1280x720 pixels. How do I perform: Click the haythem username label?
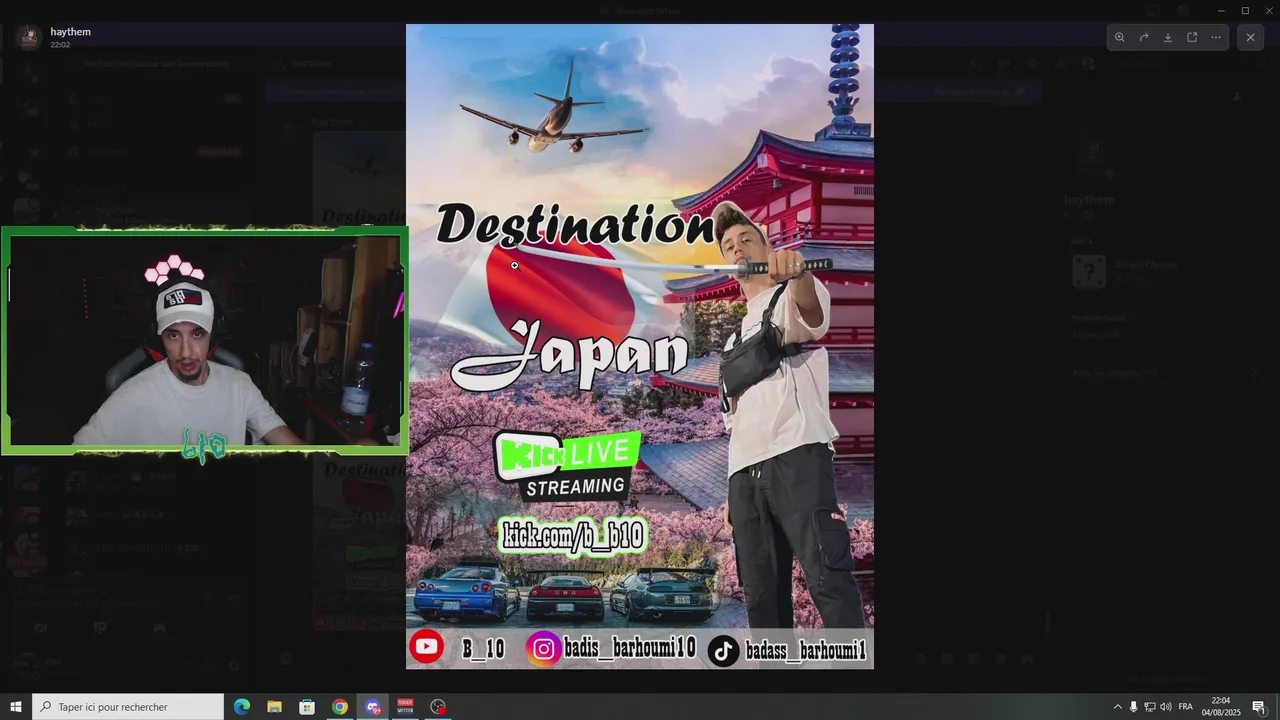[x=71, y=32]
